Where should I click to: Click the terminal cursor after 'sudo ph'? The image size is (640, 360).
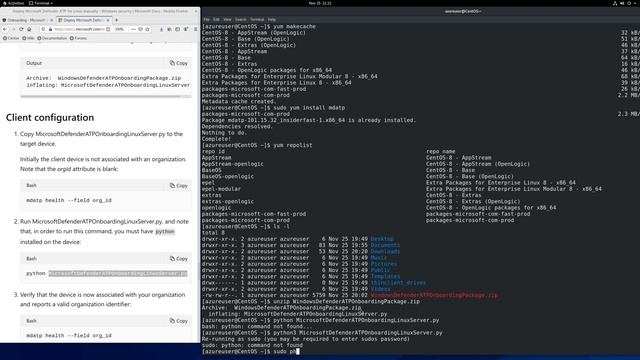(298, 351)
